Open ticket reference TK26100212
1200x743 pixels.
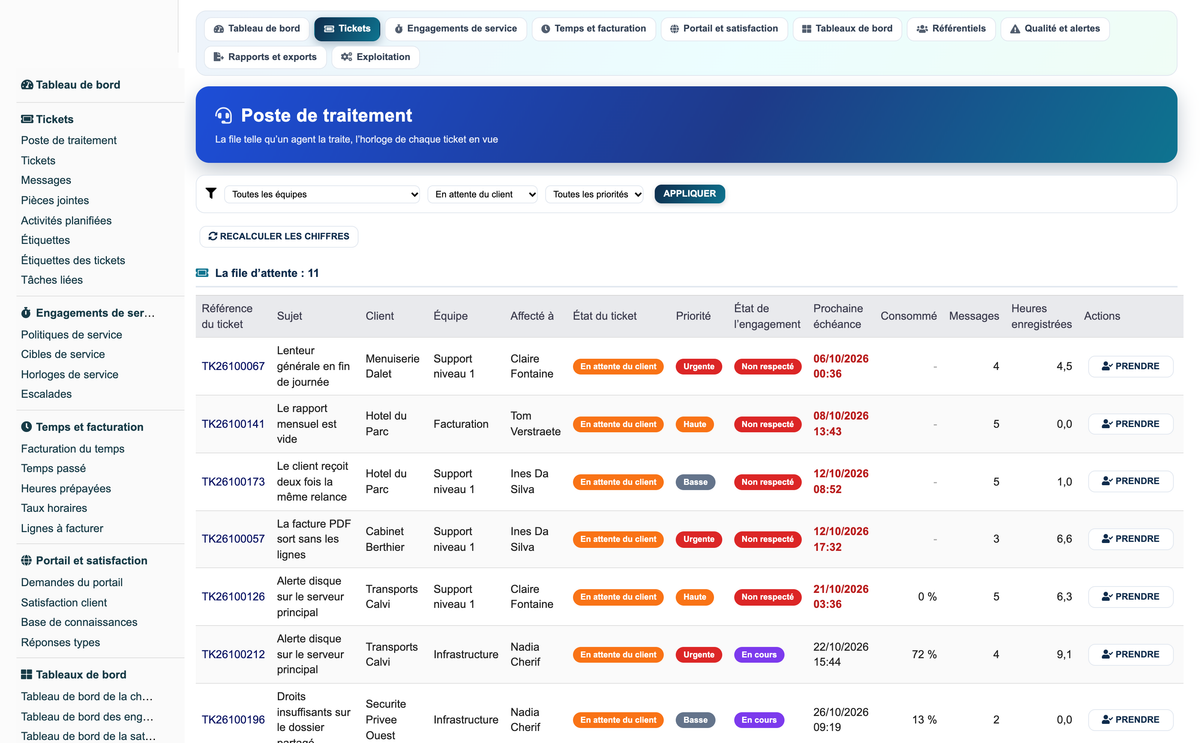tap(233, 655)
